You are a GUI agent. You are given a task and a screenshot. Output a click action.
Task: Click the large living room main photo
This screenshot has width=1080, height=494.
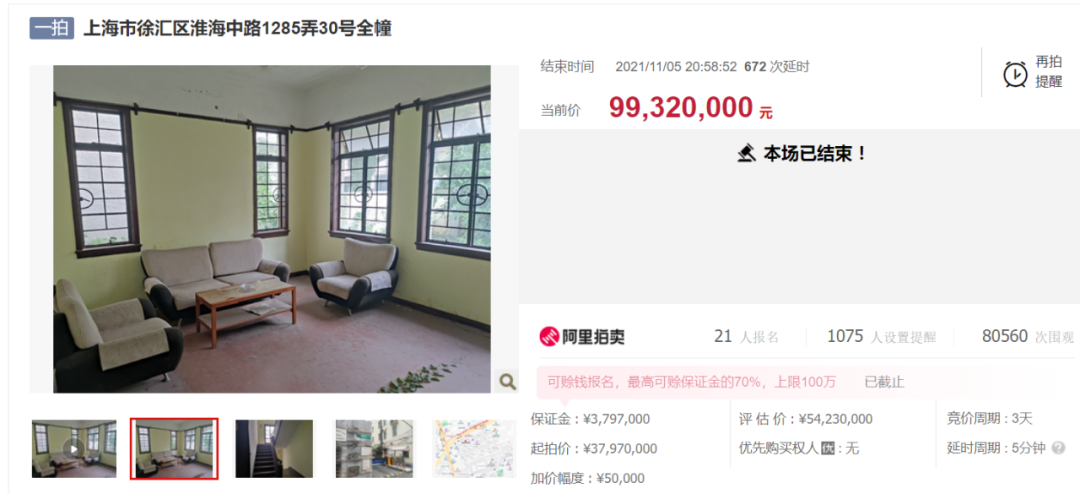272,229
